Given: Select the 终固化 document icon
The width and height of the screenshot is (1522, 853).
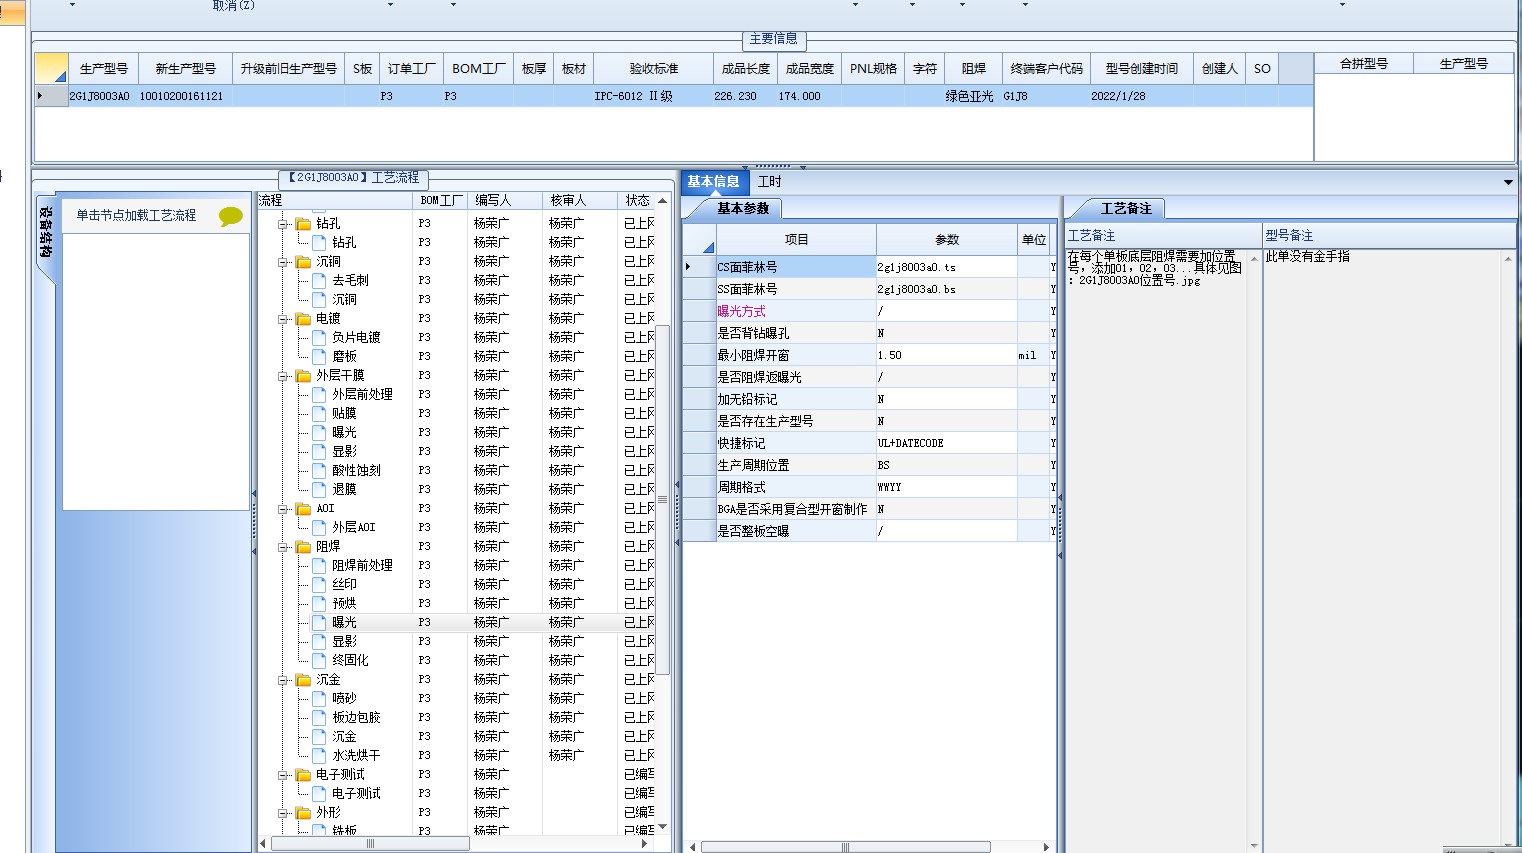Looking at the screenshot, I should click(x=319, y=660).
